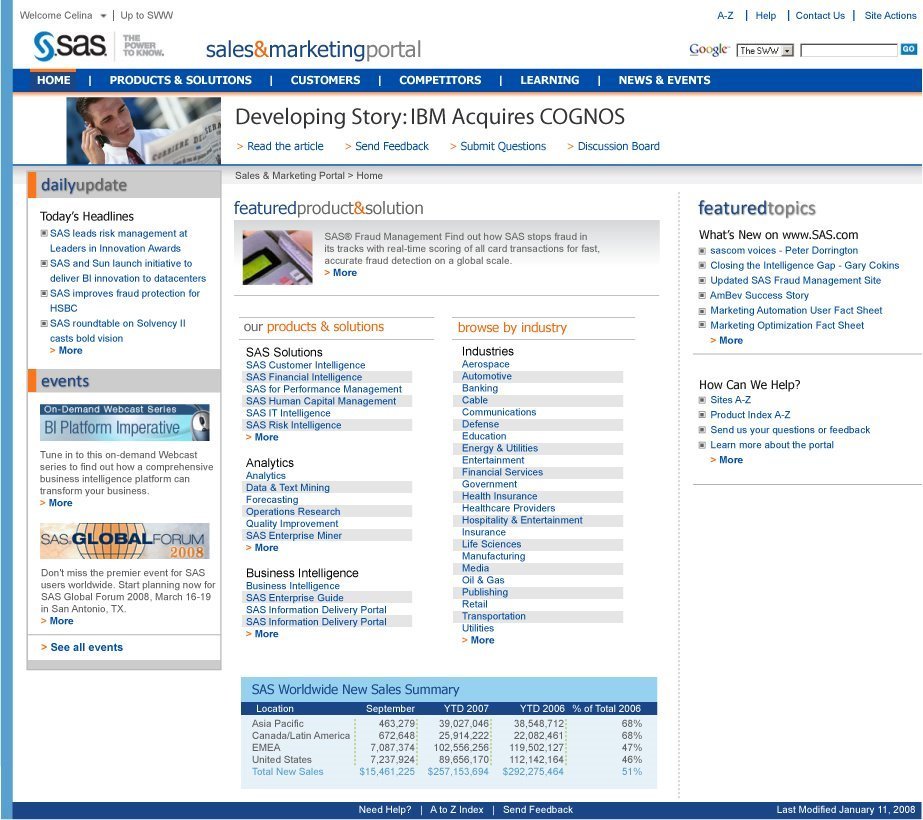Screen dimensions: 923x820
Task: Select Energy & Utilities industry
Action: 500,448
